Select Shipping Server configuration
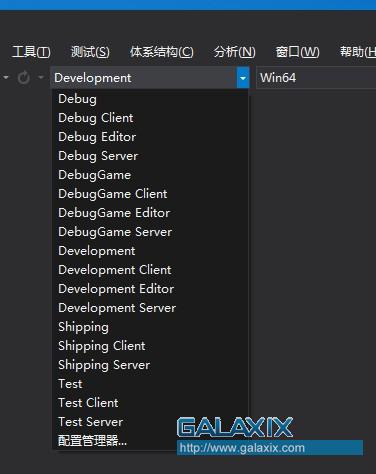The image size is (376, 474). coord(150,365)
